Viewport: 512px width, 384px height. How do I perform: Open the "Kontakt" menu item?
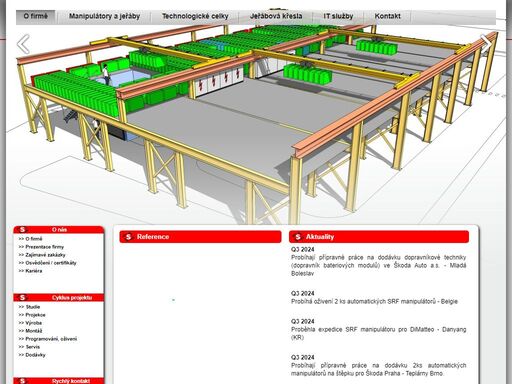tap(387, 16)
